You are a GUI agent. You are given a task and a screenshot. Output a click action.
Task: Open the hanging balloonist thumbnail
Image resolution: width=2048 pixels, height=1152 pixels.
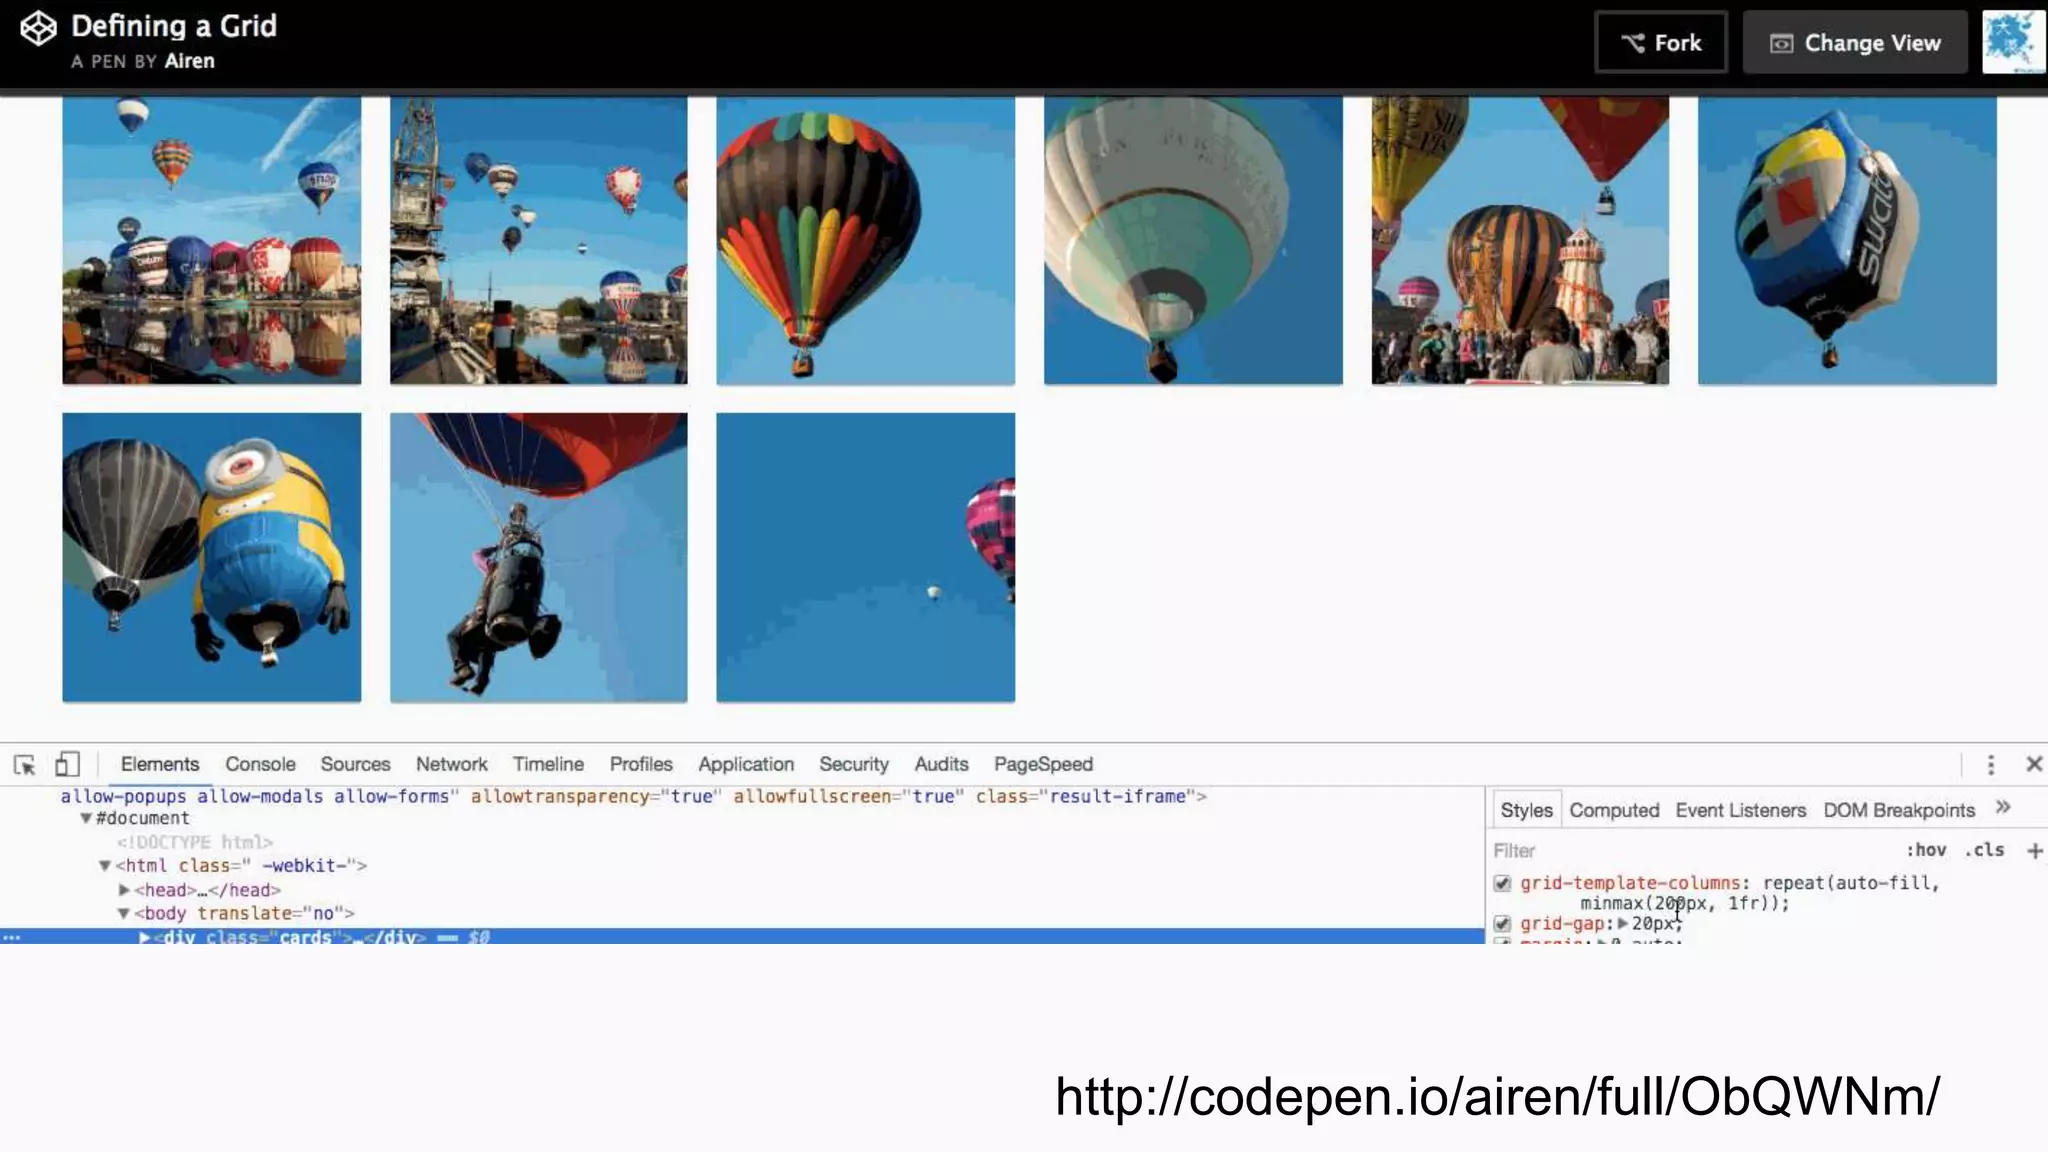click(x=538, y=557)
